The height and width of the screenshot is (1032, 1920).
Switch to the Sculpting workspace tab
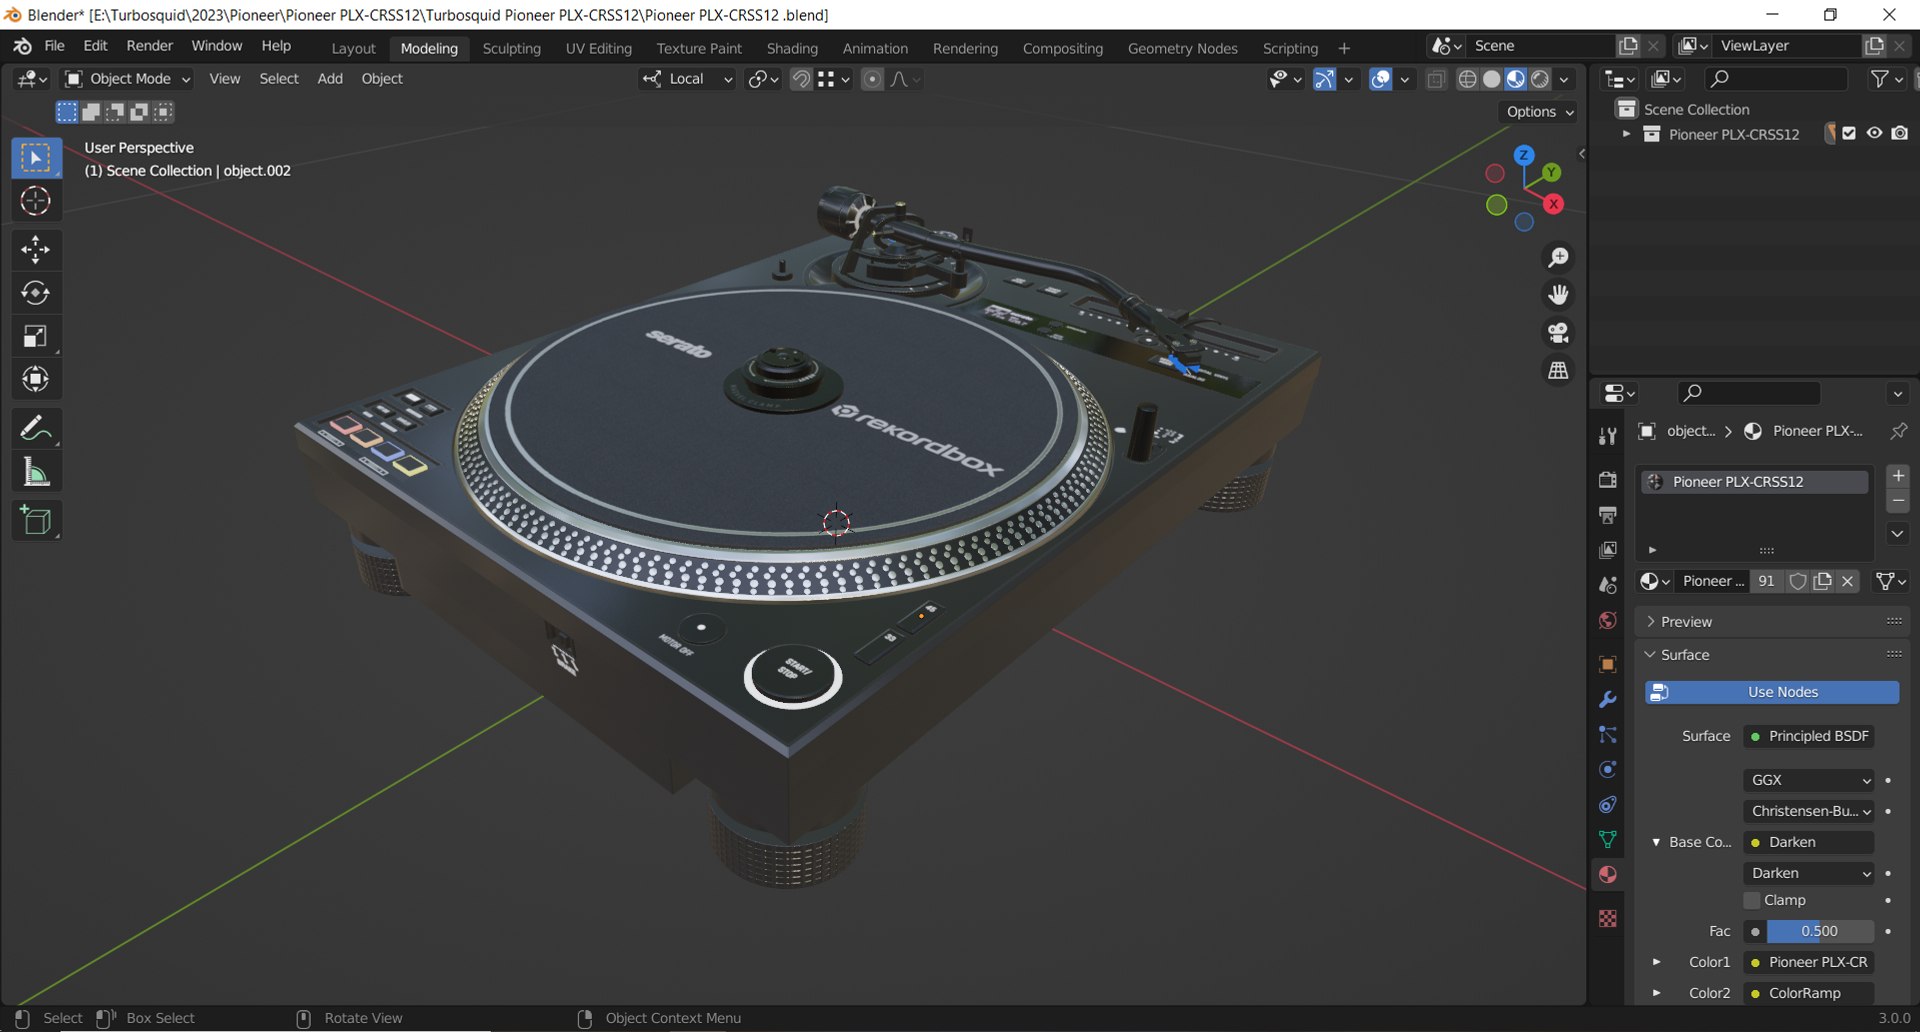pyautogui.click(x=511, y=48)
